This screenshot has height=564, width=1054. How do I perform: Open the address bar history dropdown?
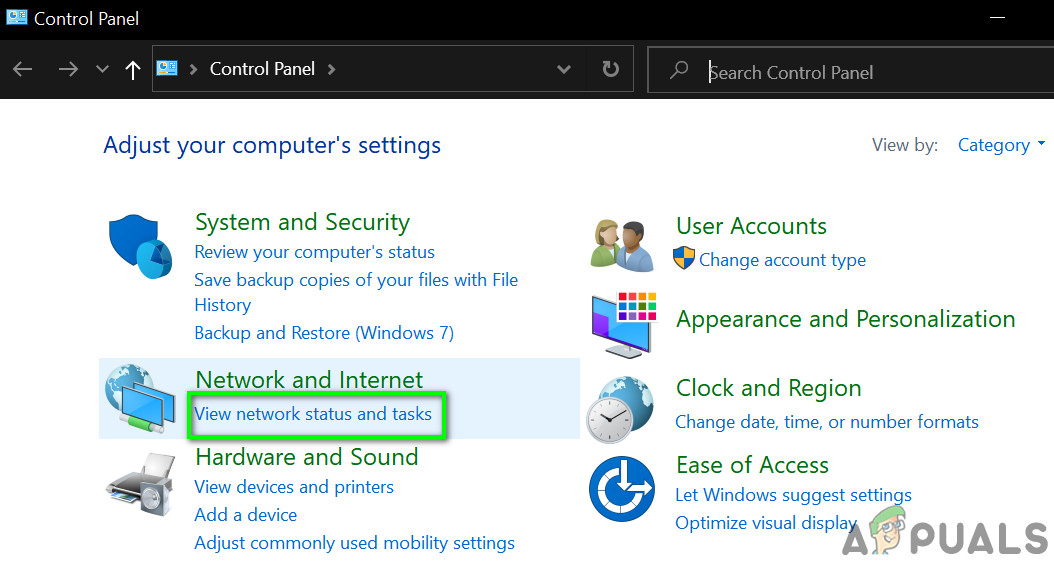click(x=564, y=70)
